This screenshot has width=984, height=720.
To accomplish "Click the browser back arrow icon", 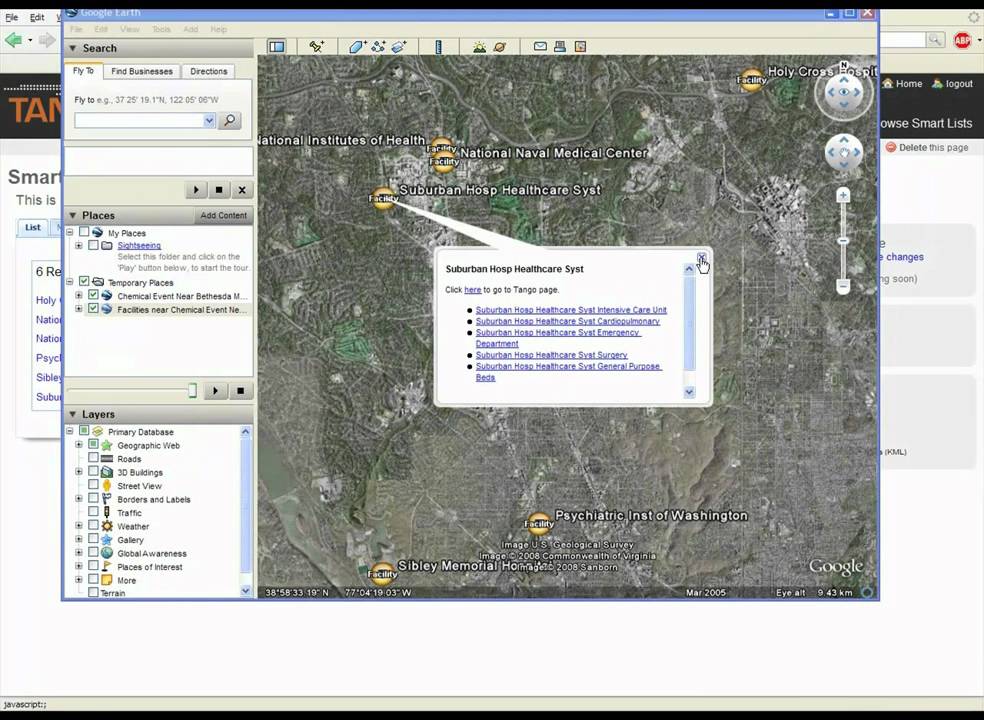I will (x=13, y=40).
